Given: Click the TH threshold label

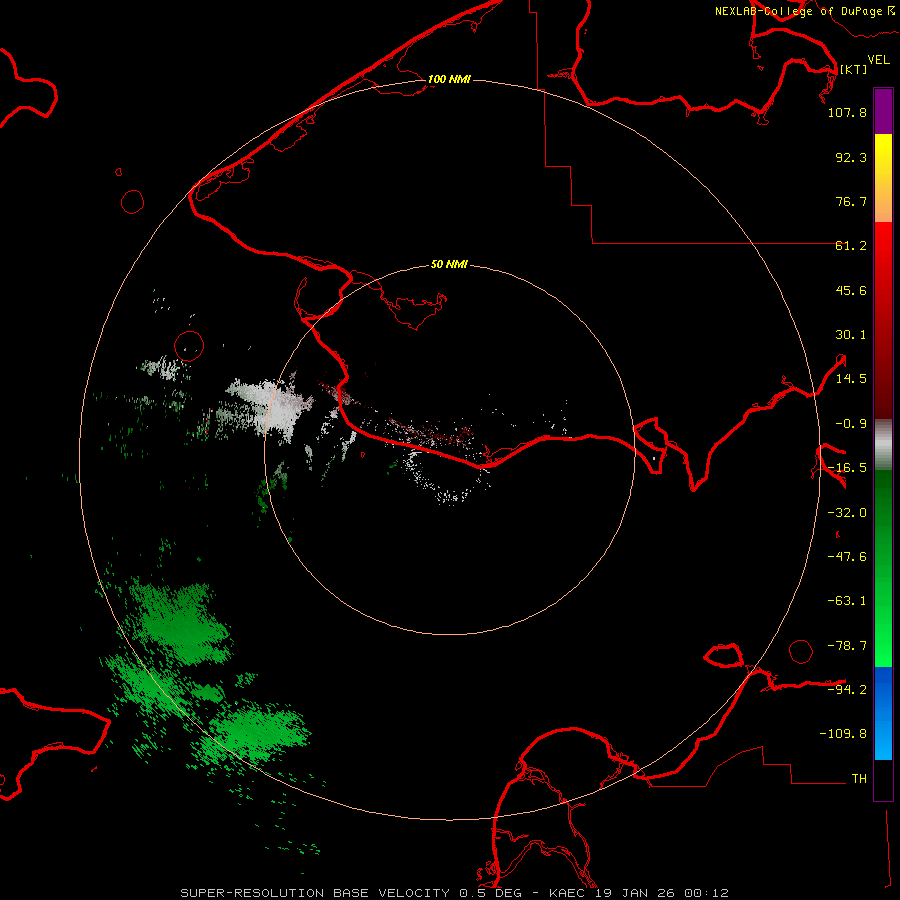Looking at the screenshot, I should click(859, 778).
